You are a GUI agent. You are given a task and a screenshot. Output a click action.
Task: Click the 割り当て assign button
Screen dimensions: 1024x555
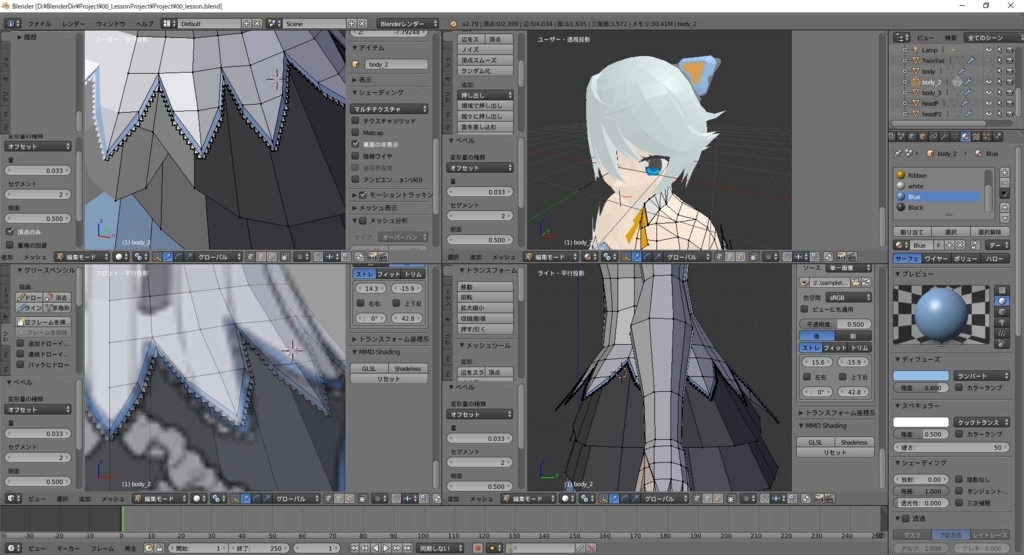point(912,232)
